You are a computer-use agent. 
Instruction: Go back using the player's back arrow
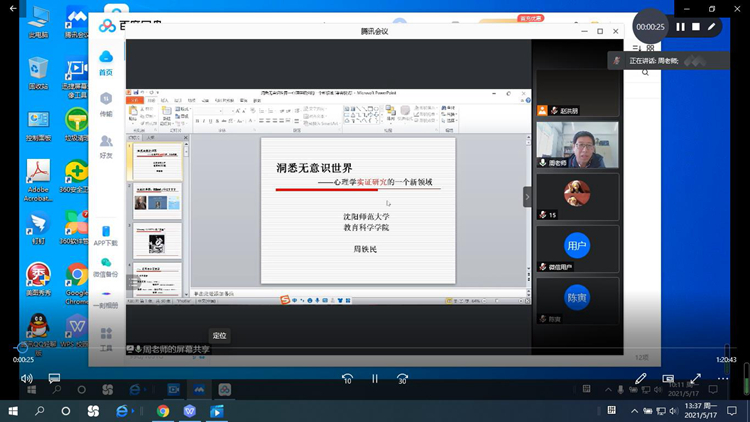click(x=13, y=8)
